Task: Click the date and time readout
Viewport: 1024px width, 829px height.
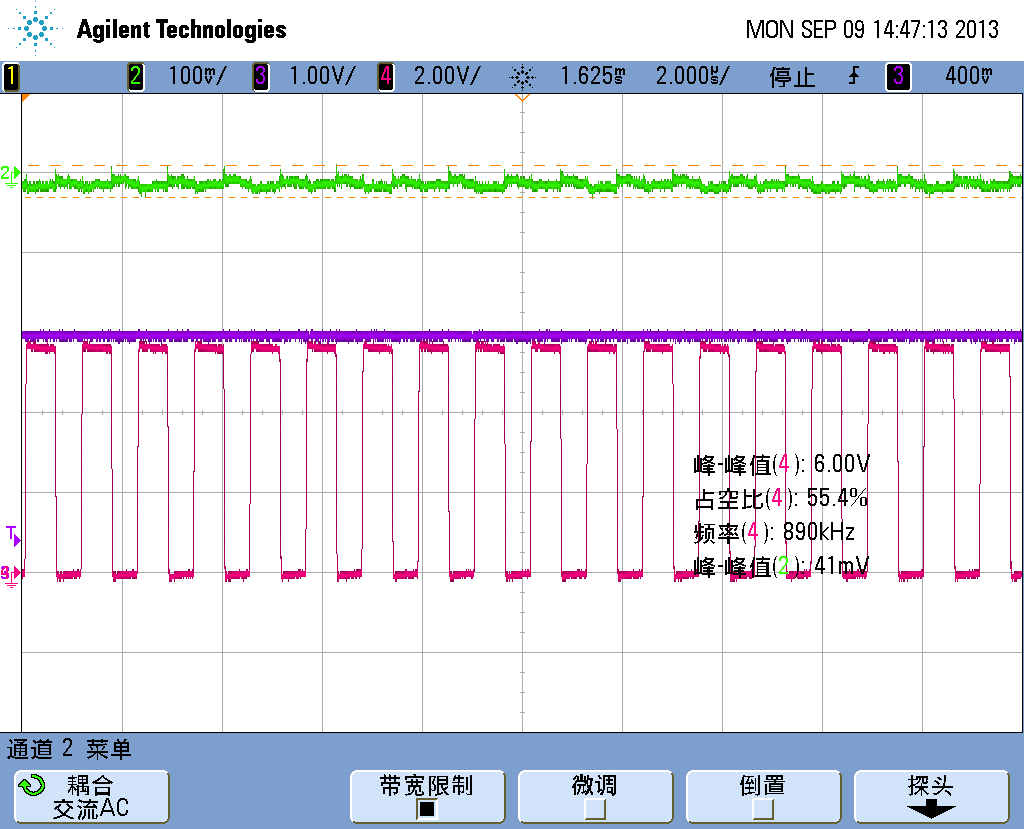Action: [872, 29]
